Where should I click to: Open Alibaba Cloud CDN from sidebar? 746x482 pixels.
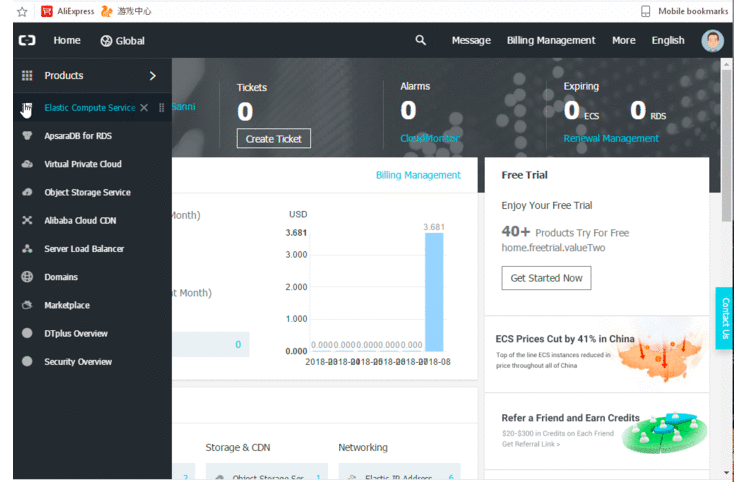[80, 220]
